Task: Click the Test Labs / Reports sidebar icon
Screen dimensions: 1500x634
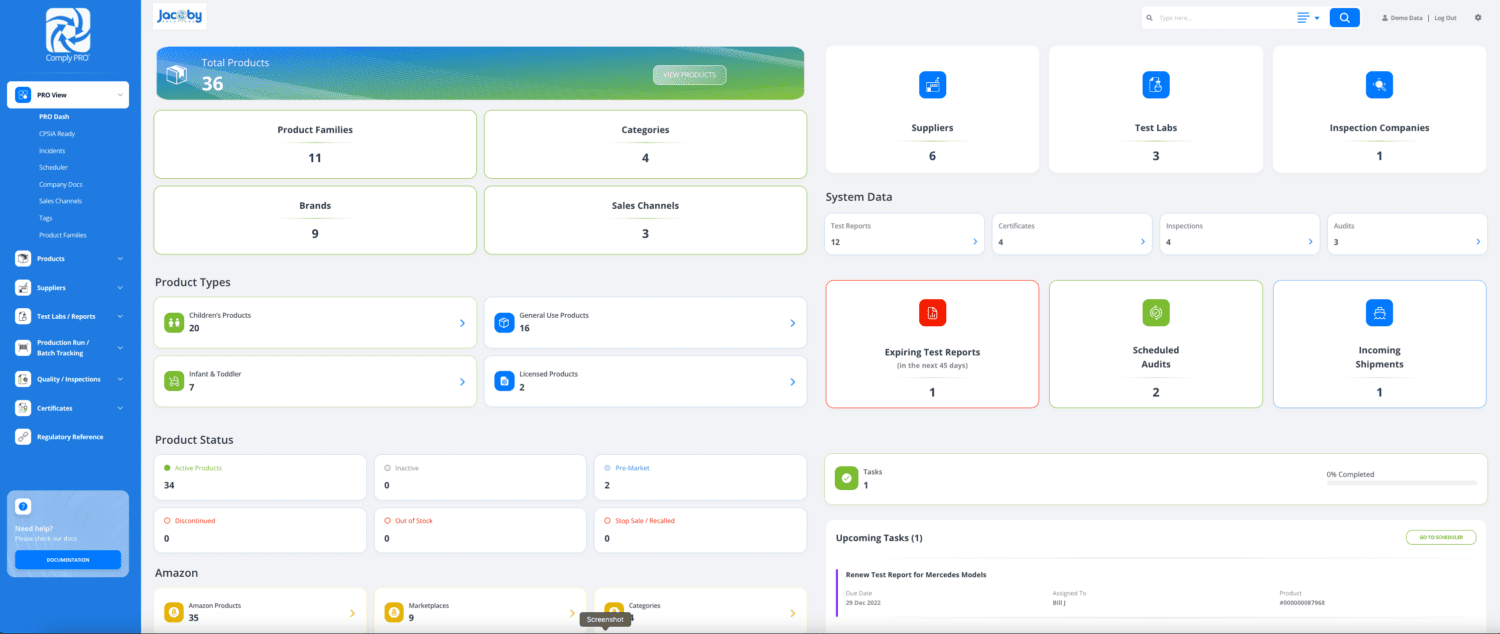Action: tap(21, 316)
